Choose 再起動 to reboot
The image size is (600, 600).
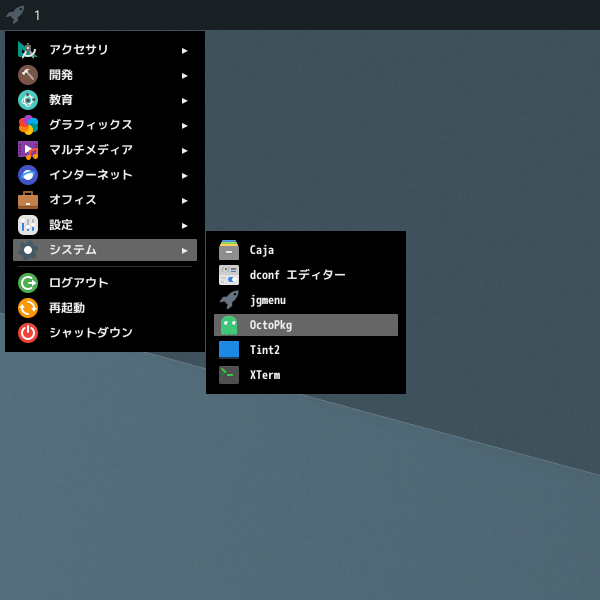[x=105, y=308]
